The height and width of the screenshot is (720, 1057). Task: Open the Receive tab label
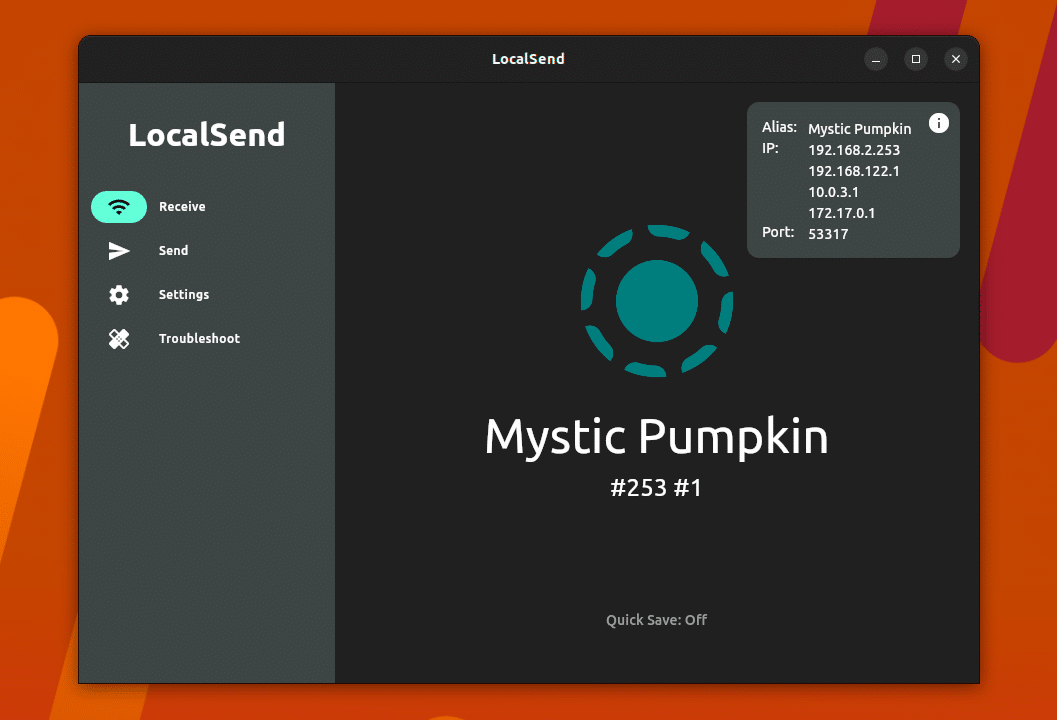182,207
